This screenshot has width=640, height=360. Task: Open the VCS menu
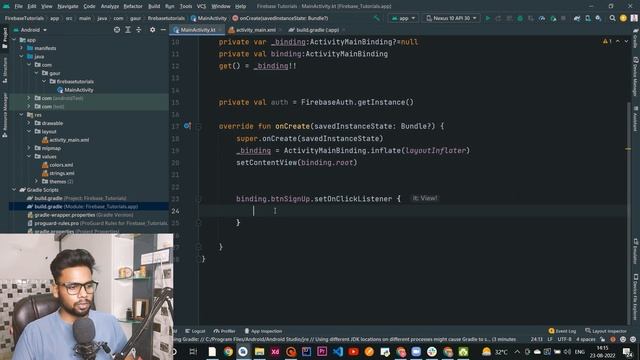point(201,6)
